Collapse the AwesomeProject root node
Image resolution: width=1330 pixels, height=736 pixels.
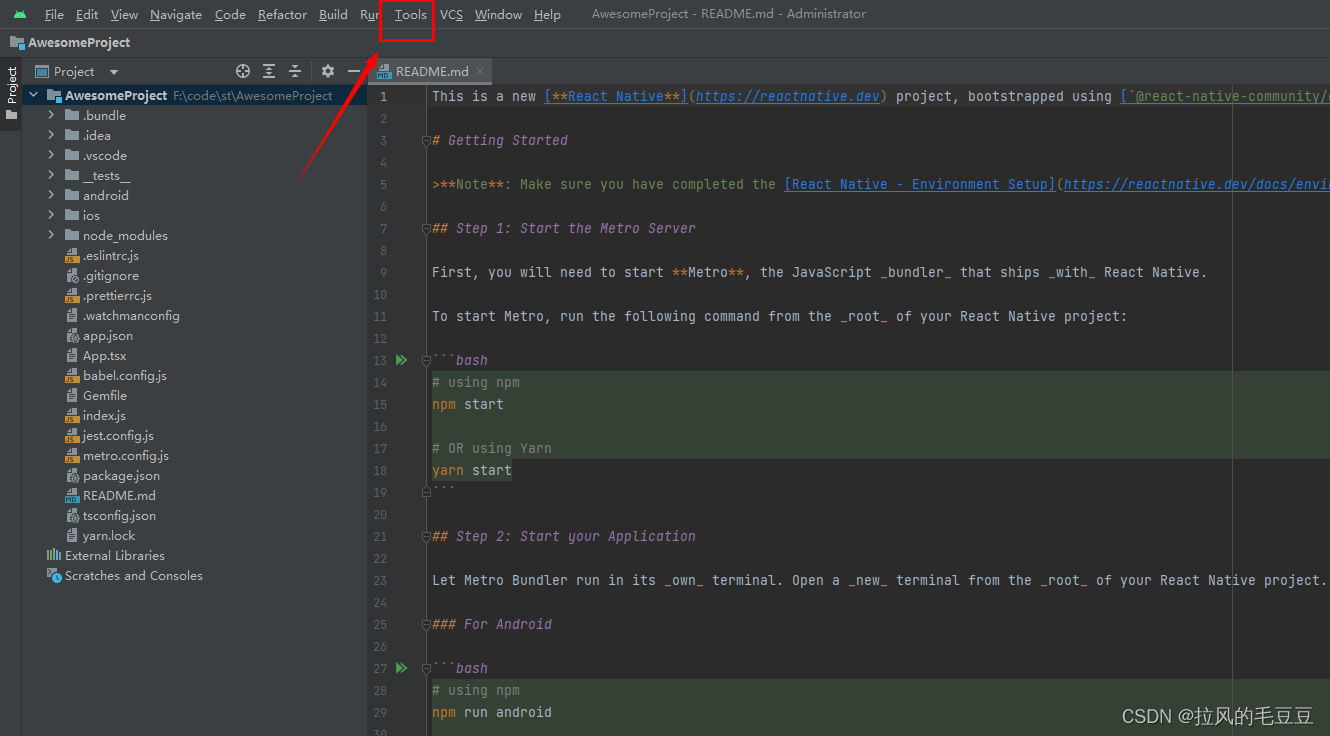33,95
